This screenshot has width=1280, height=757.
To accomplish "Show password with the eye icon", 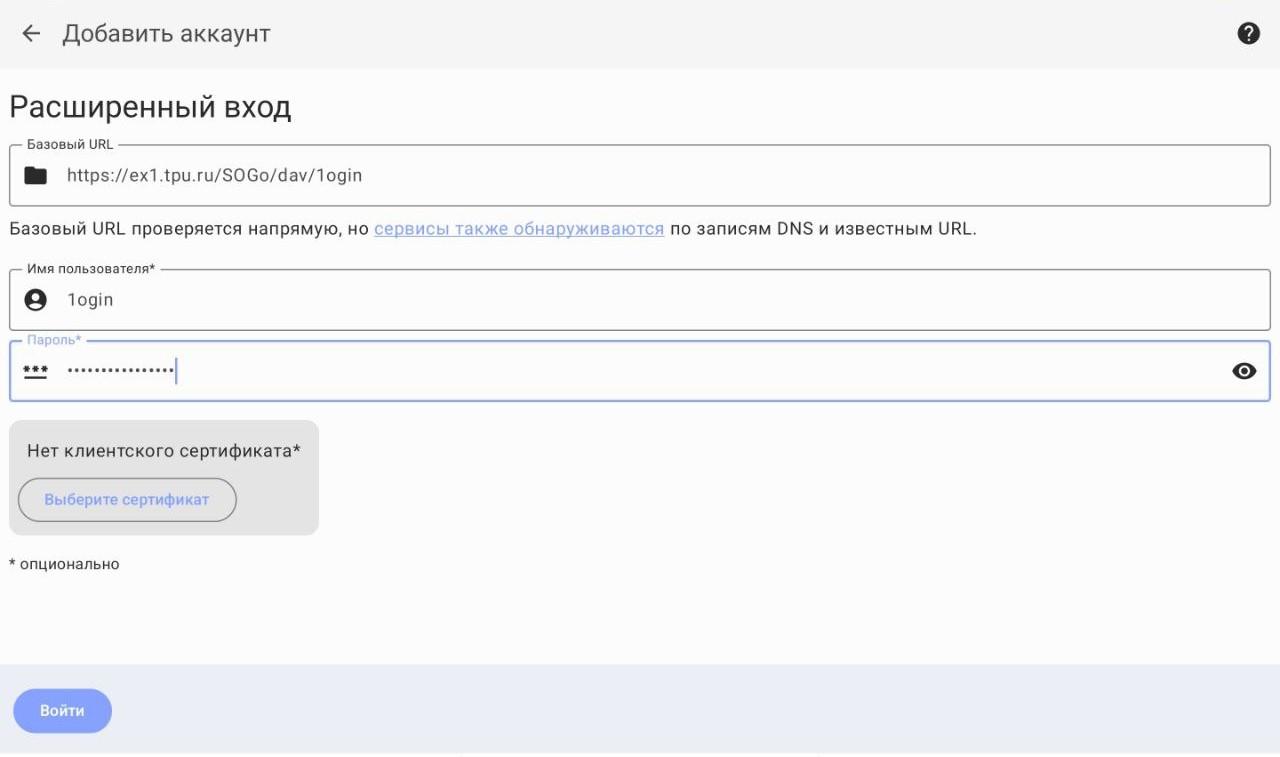I will [x=1244, y=372].
